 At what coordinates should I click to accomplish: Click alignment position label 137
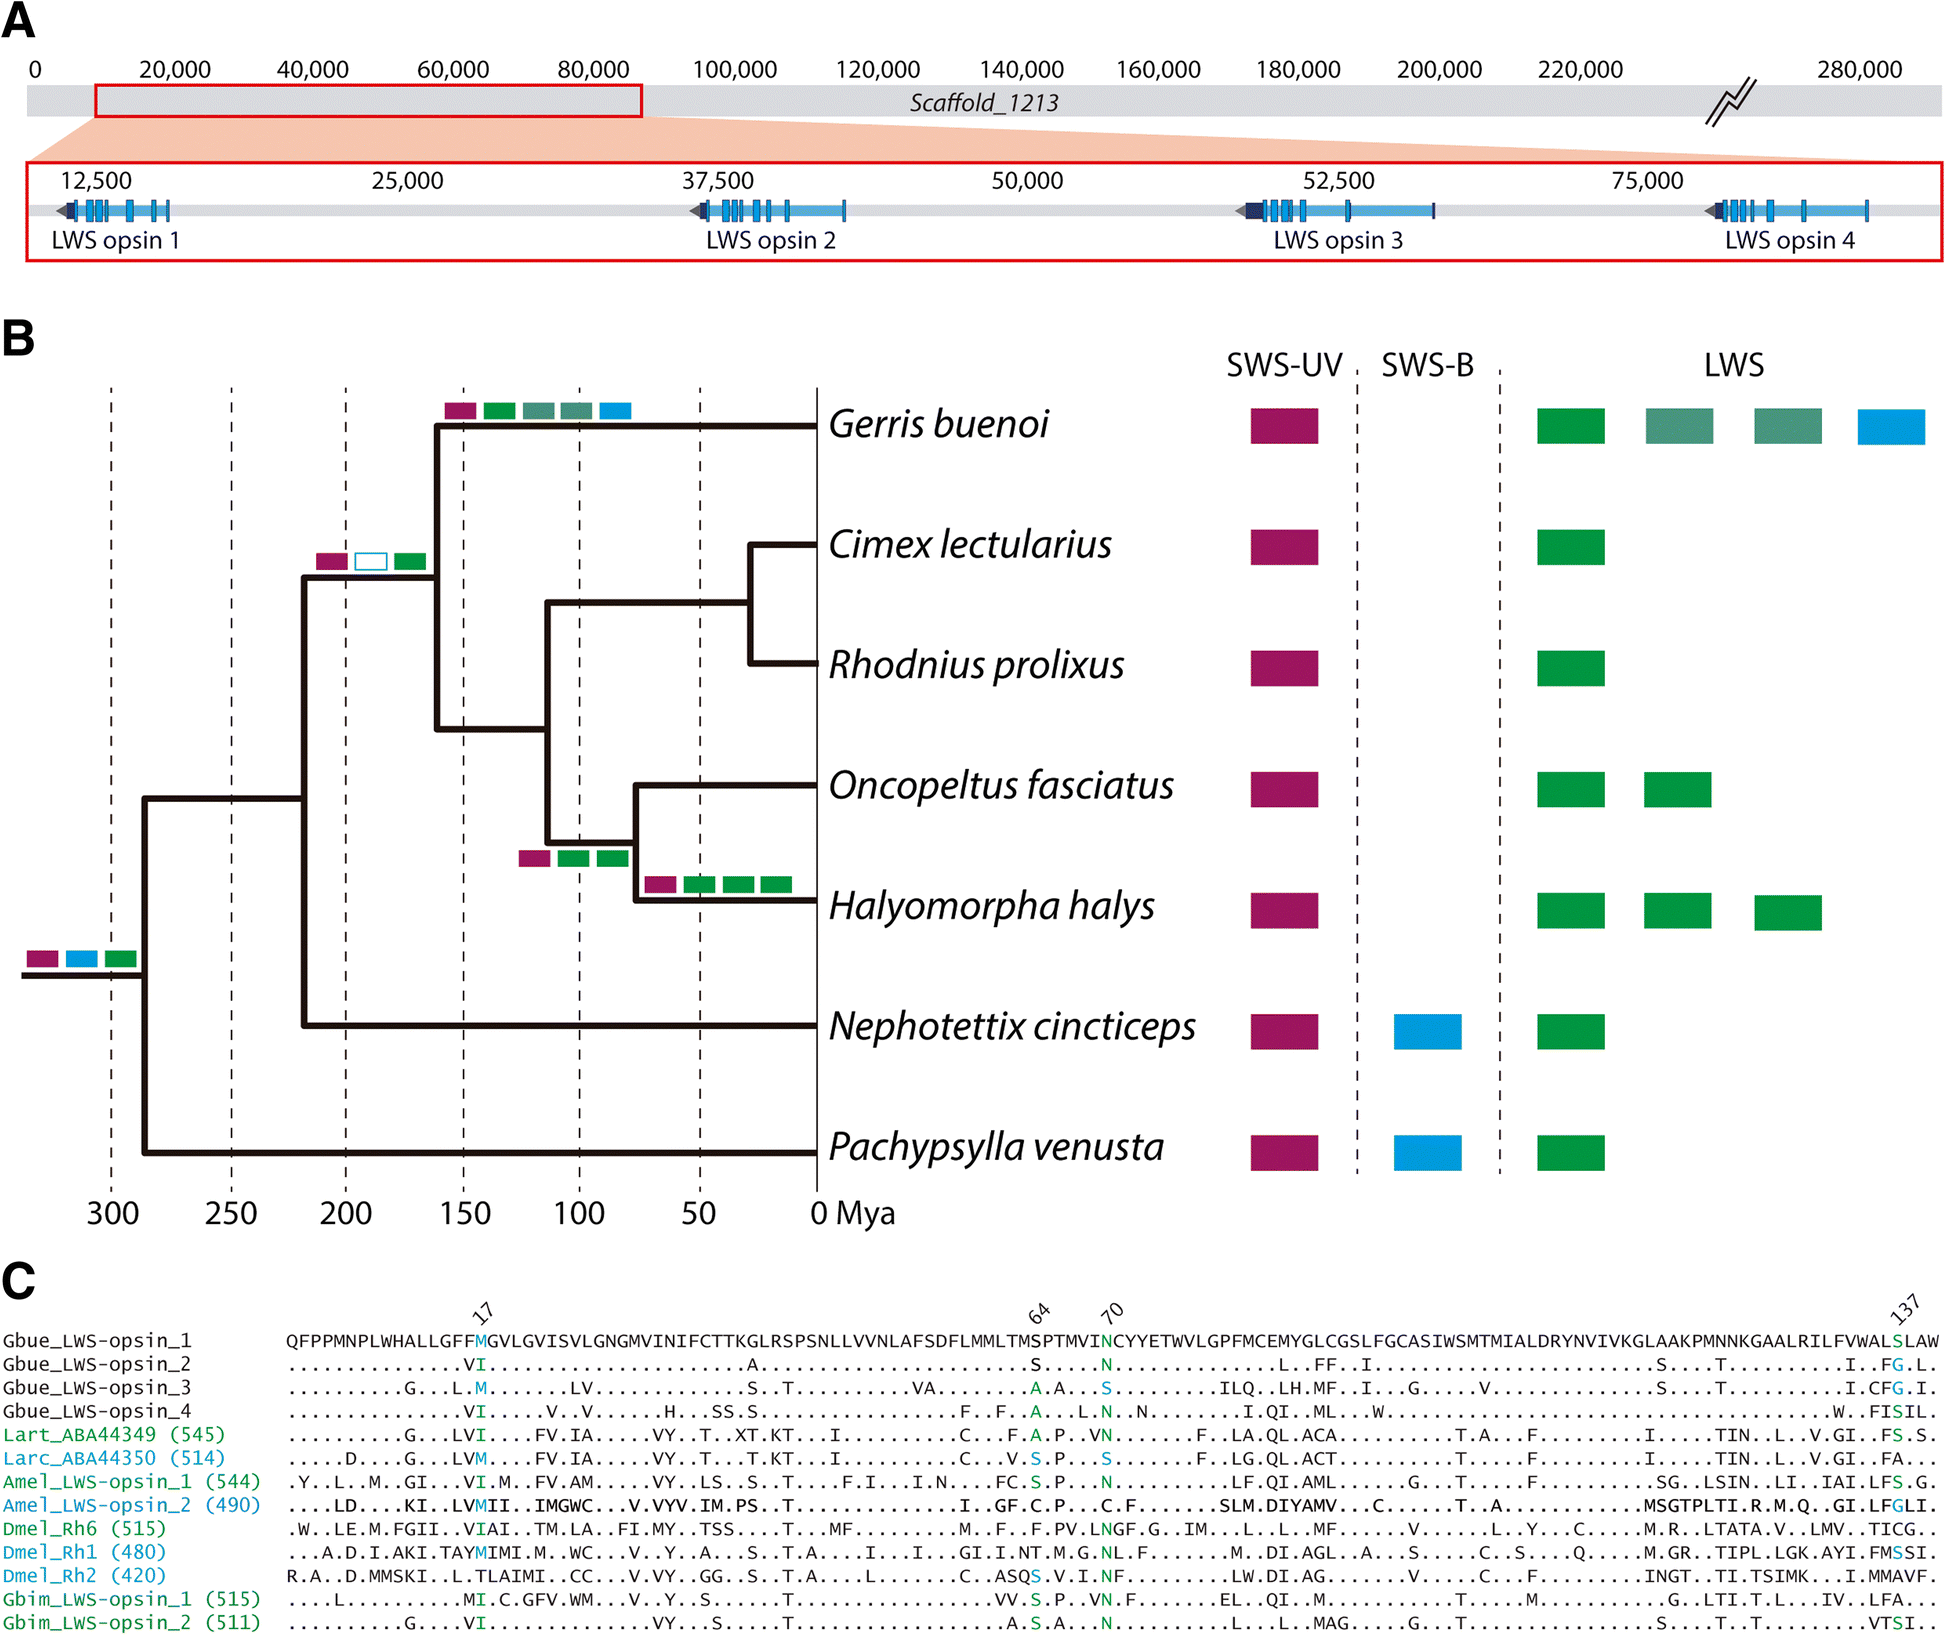pos(1906,1308)
